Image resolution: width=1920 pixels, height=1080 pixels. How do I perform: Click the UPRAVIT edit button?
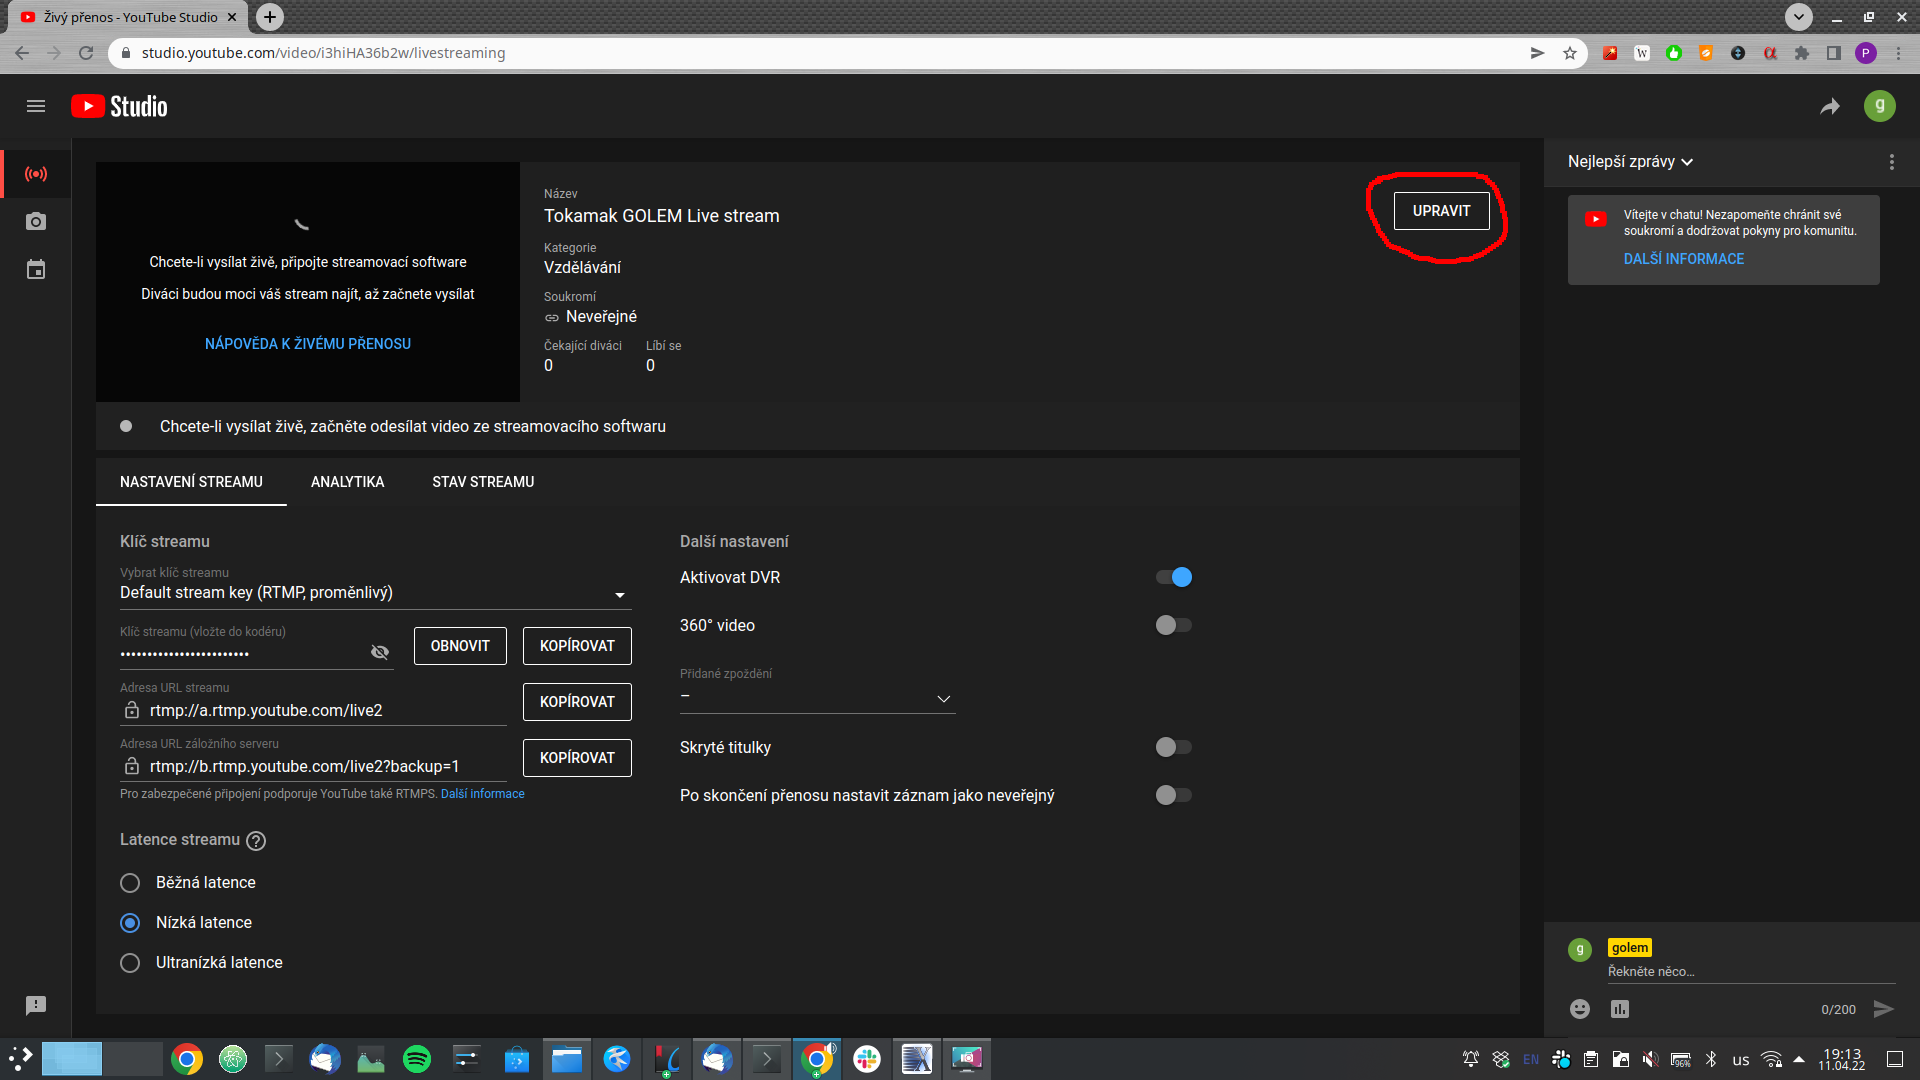tap(1441, 211)
